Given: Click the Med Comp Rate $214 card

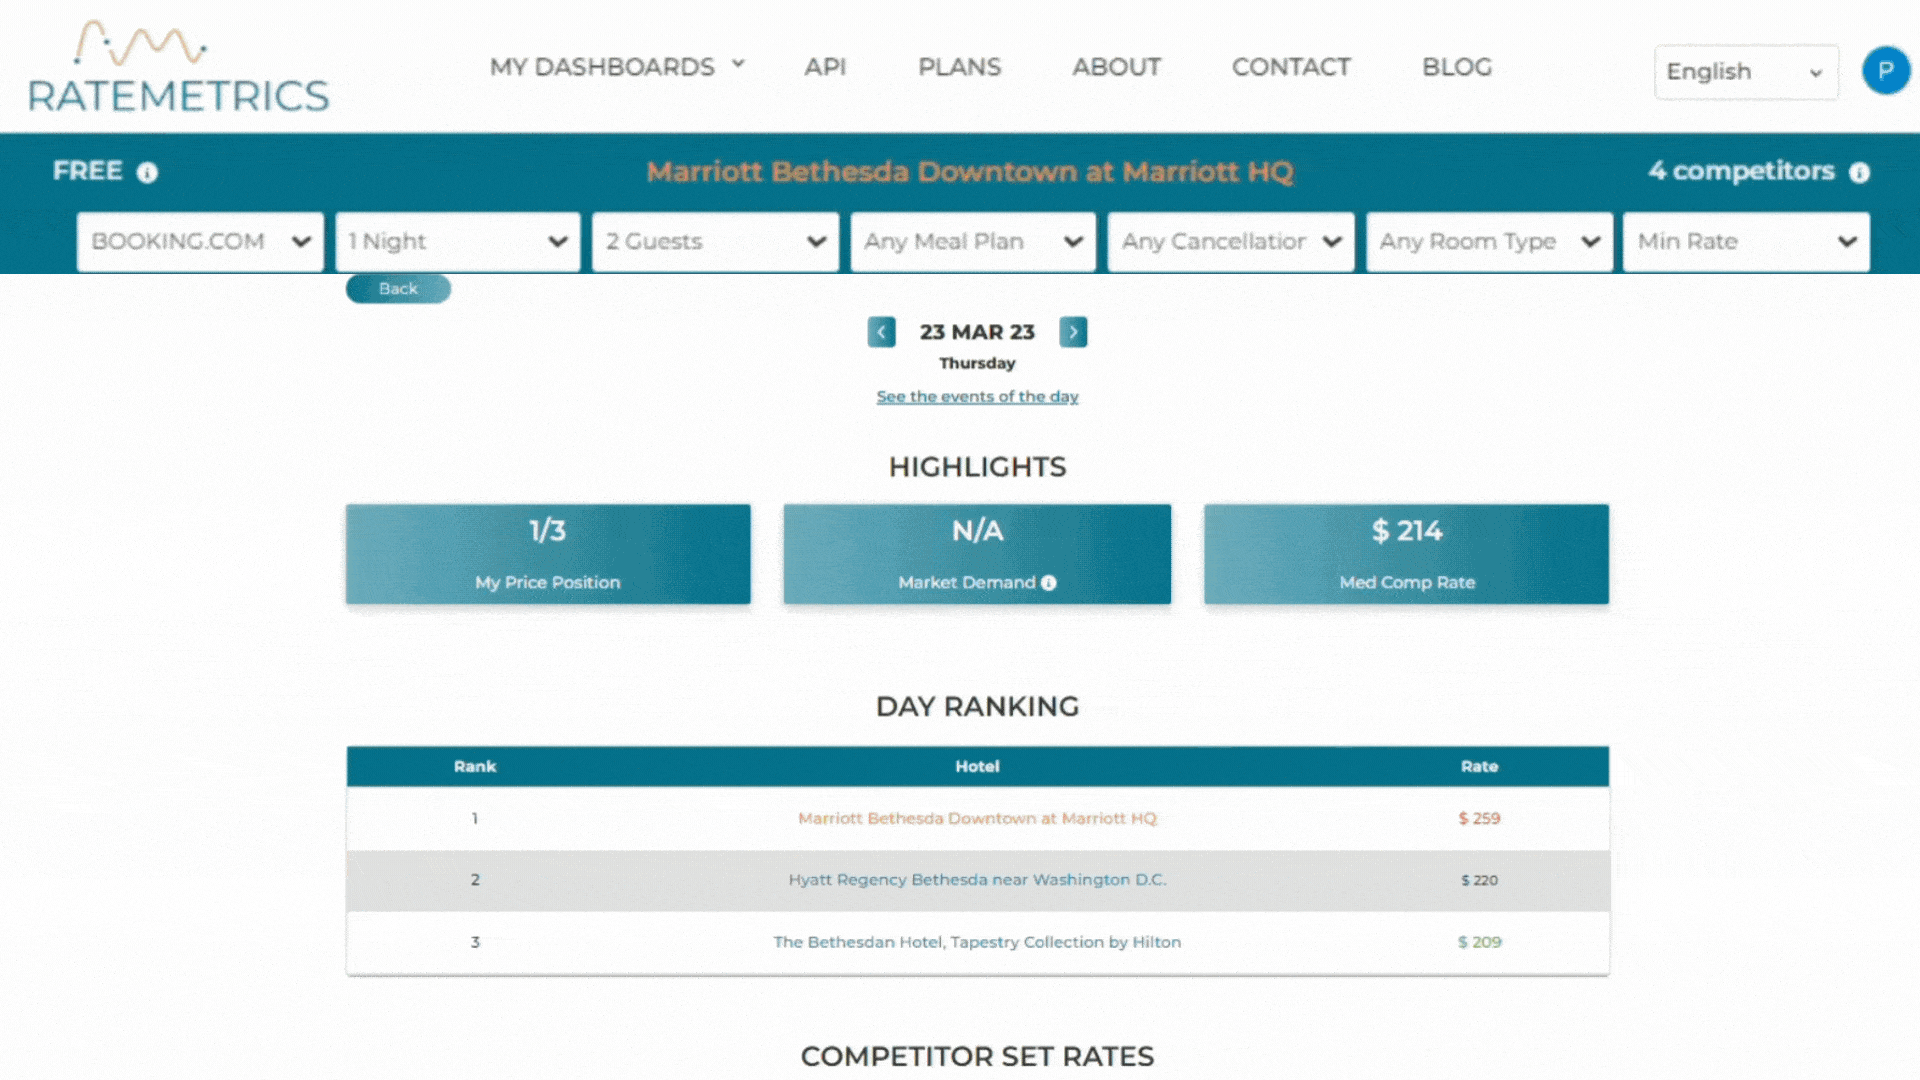Looking at the screenshot, I should pyautogui.click(x=1406, y=554).
